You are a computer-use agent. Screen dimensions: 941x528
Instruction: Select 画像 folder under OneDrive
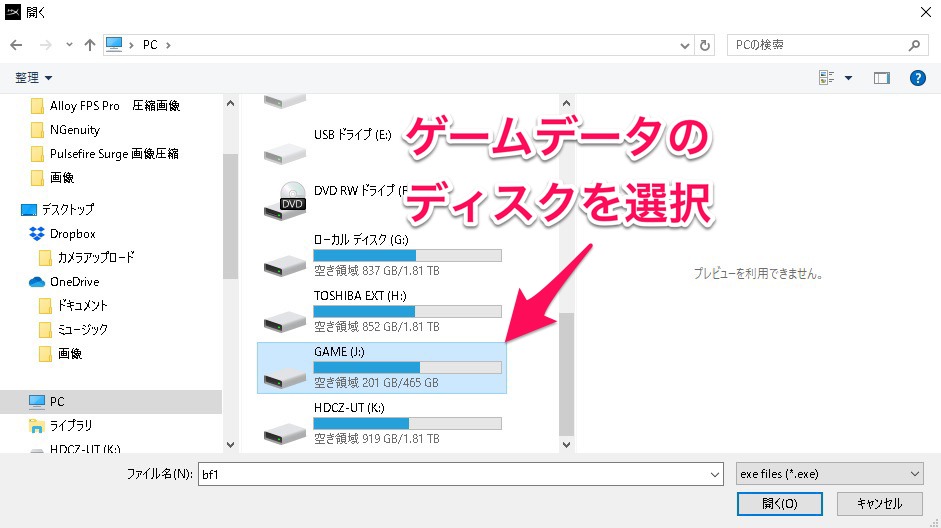point(60,353)
